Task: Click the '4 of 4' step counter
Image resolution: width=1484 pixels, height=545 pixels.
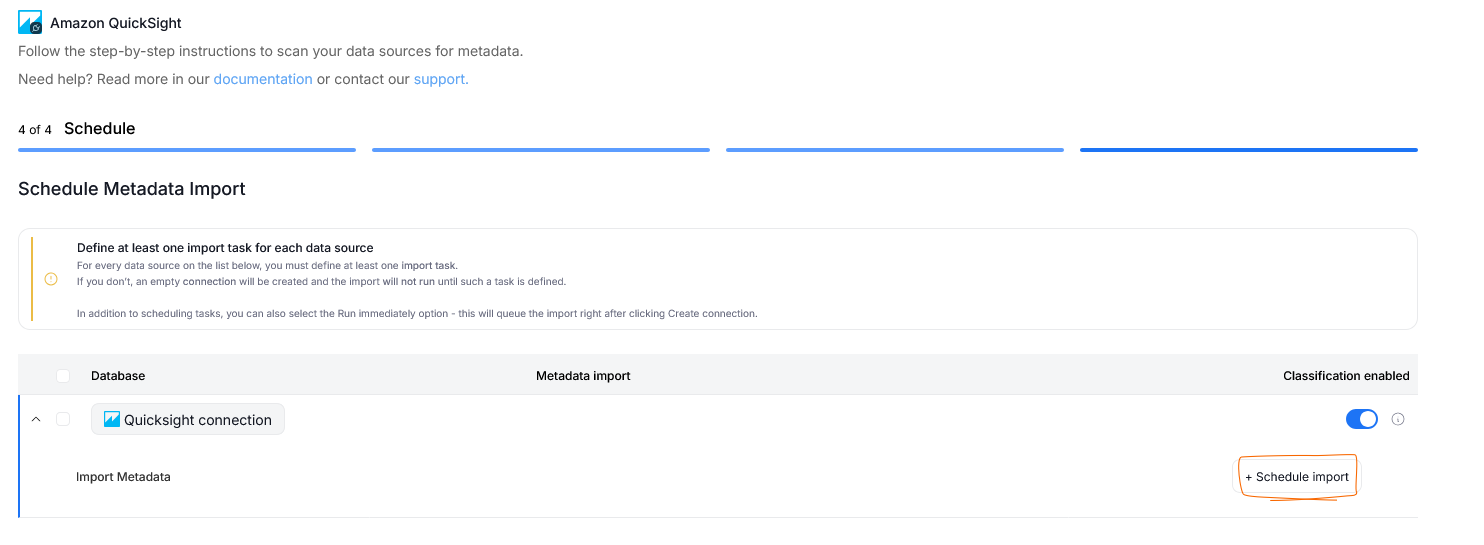Action: pyautogui.click(x=35, y=130)
